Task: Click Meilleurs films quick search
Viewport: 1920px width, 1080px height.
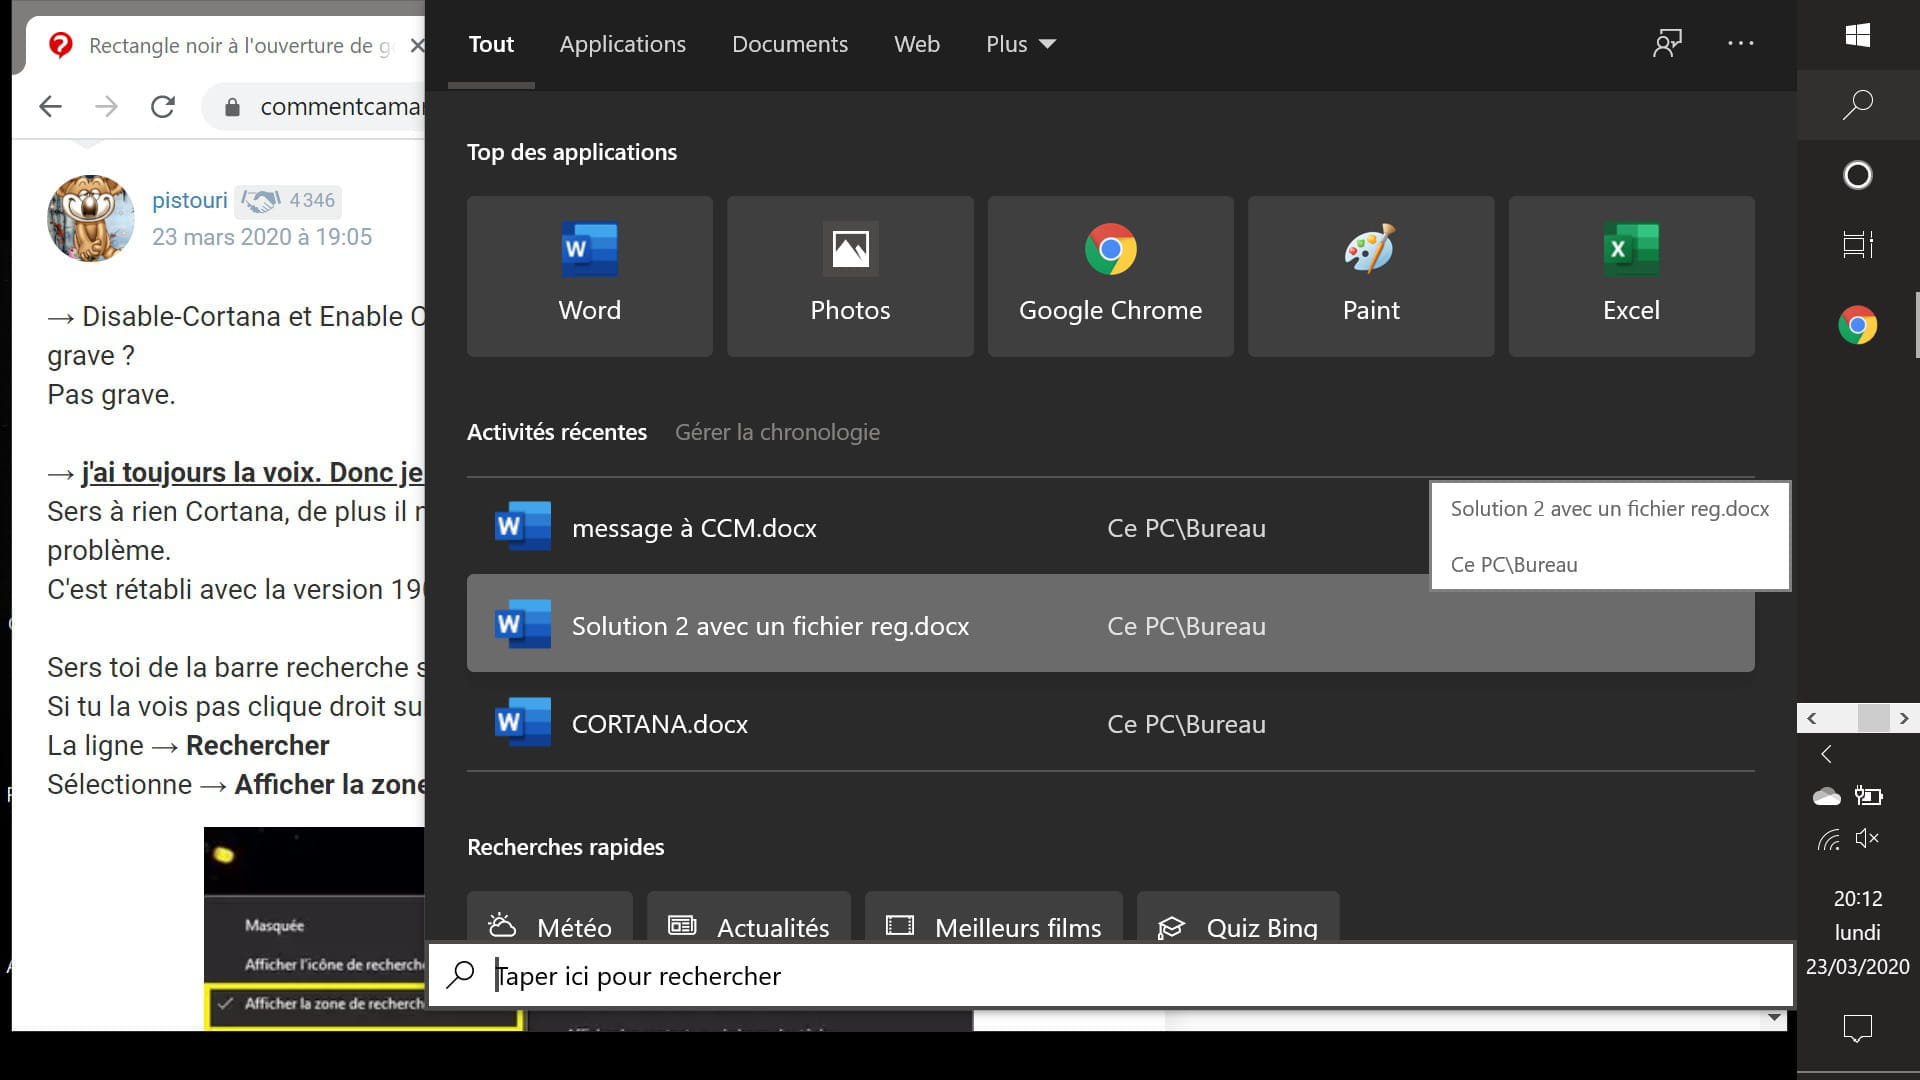Action: tap(993, 918)
